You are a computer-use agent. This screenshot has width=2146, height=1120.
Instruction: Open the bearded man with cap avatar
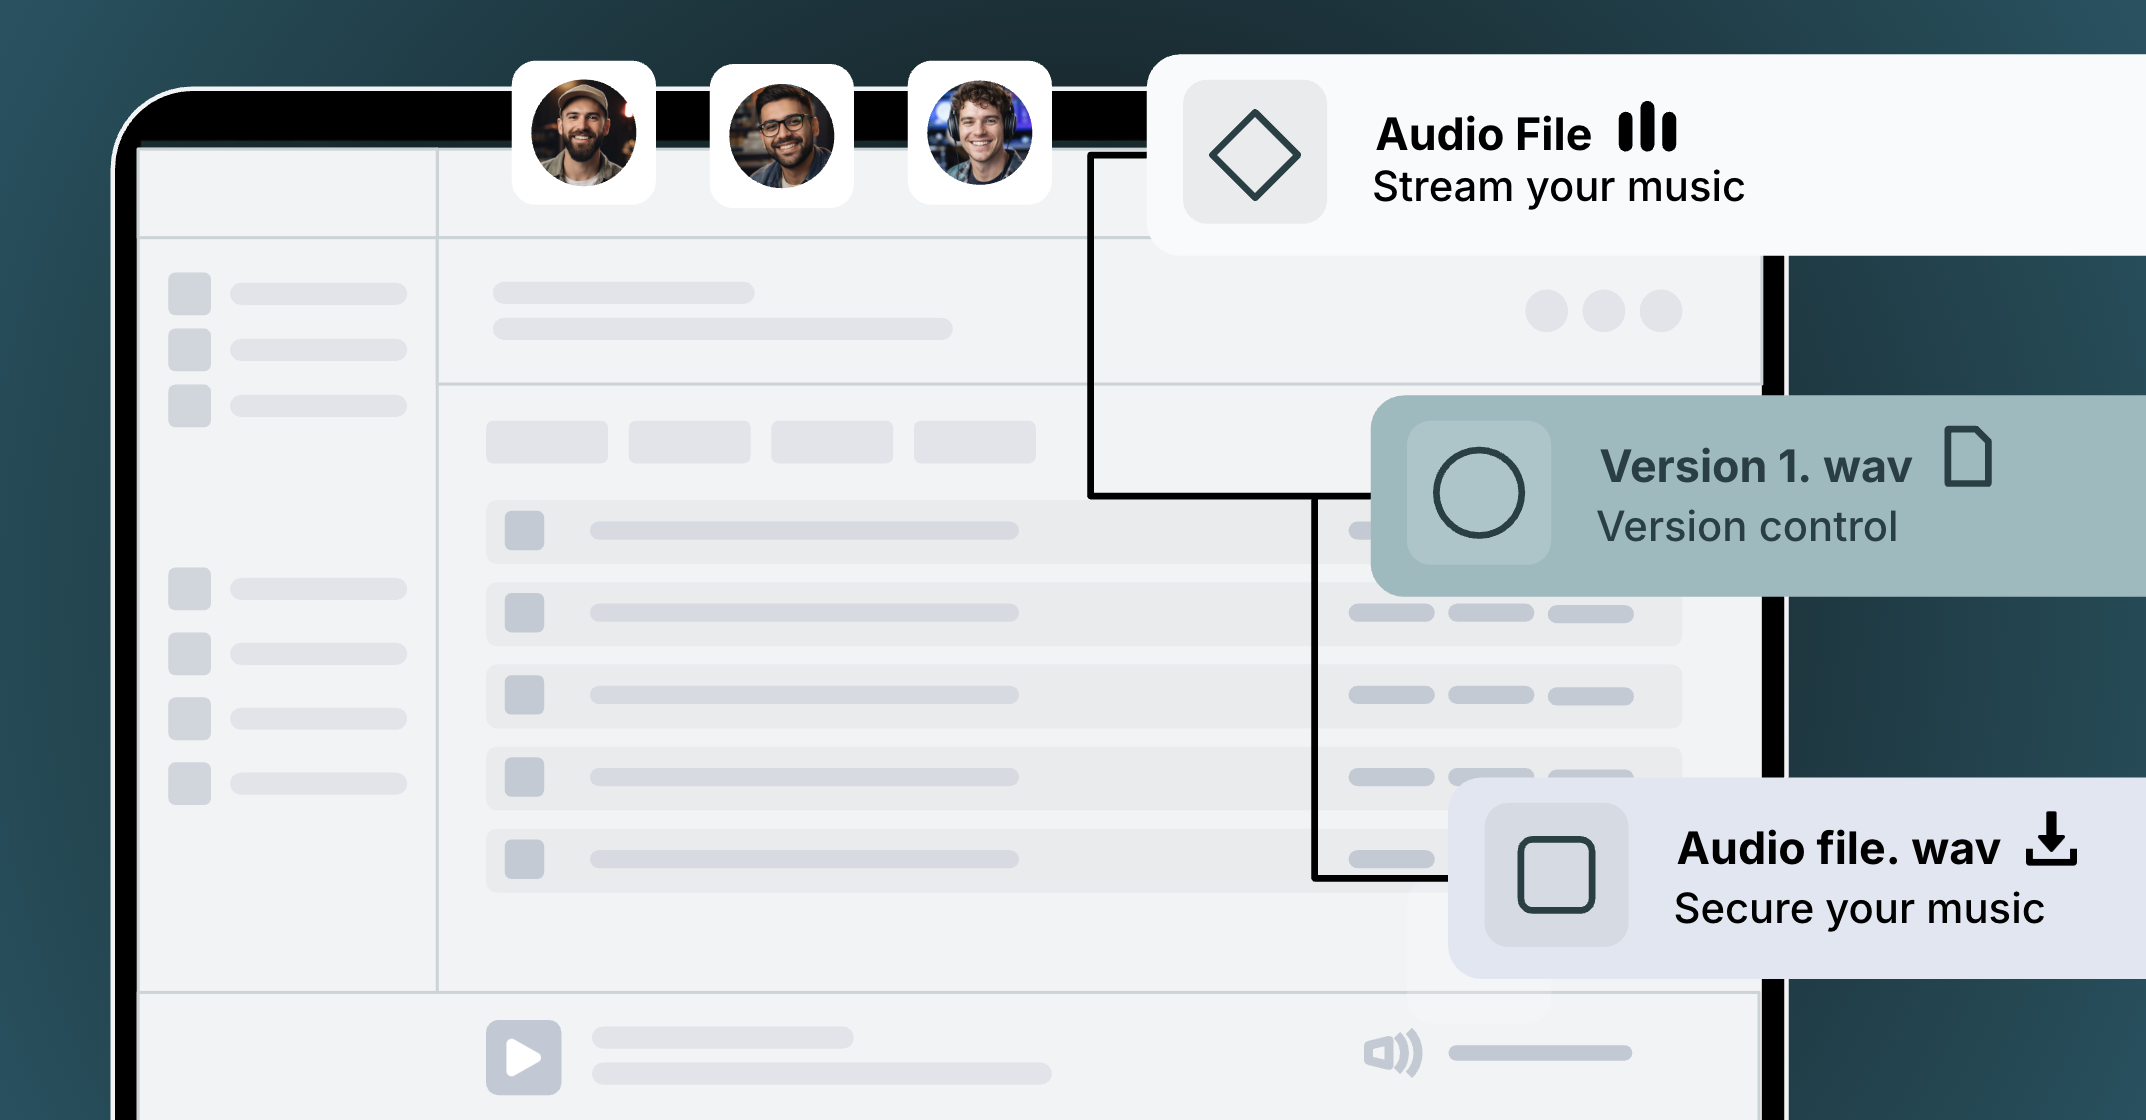[x=583, y=133]
